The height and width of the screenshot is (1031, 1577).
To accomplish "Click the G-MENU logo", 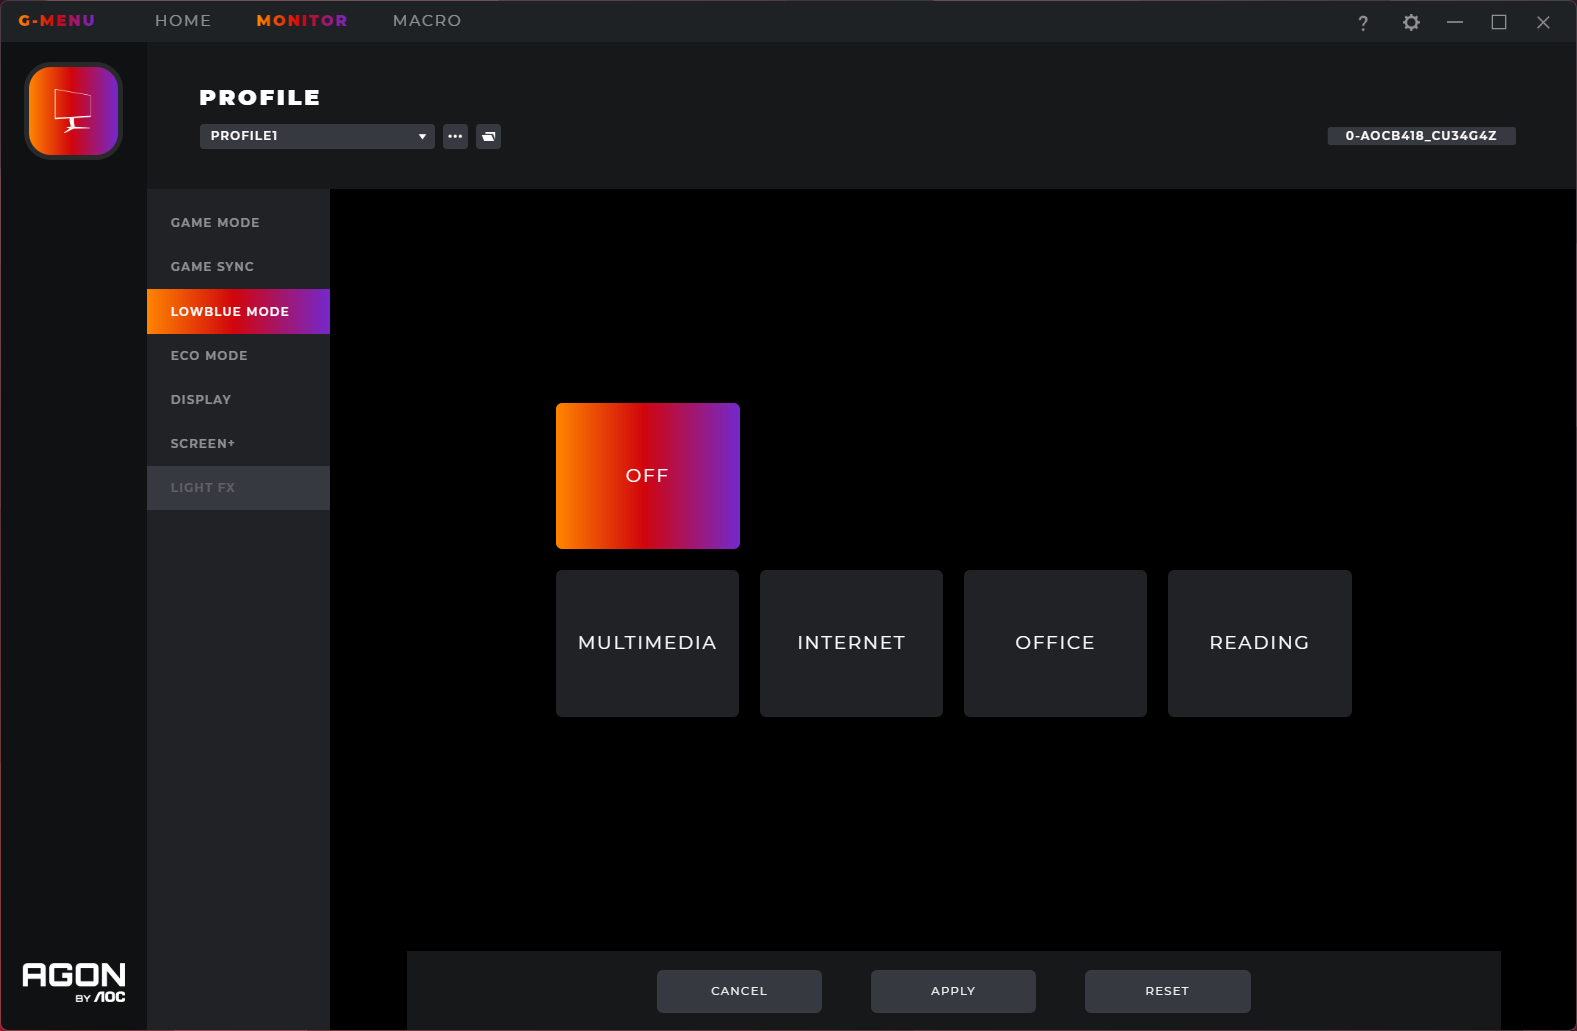I will 57,21.
